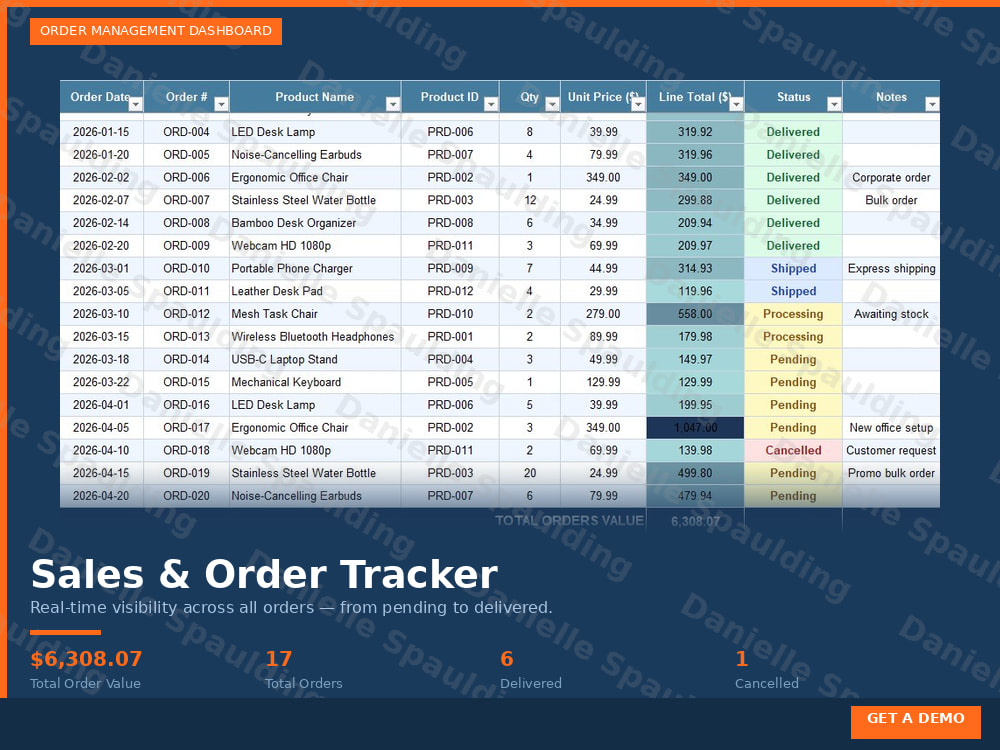Click the Ergonomic Office Chair cell for ORD-006
This screenshot has width=1000, height=750.
click(315, 178)
